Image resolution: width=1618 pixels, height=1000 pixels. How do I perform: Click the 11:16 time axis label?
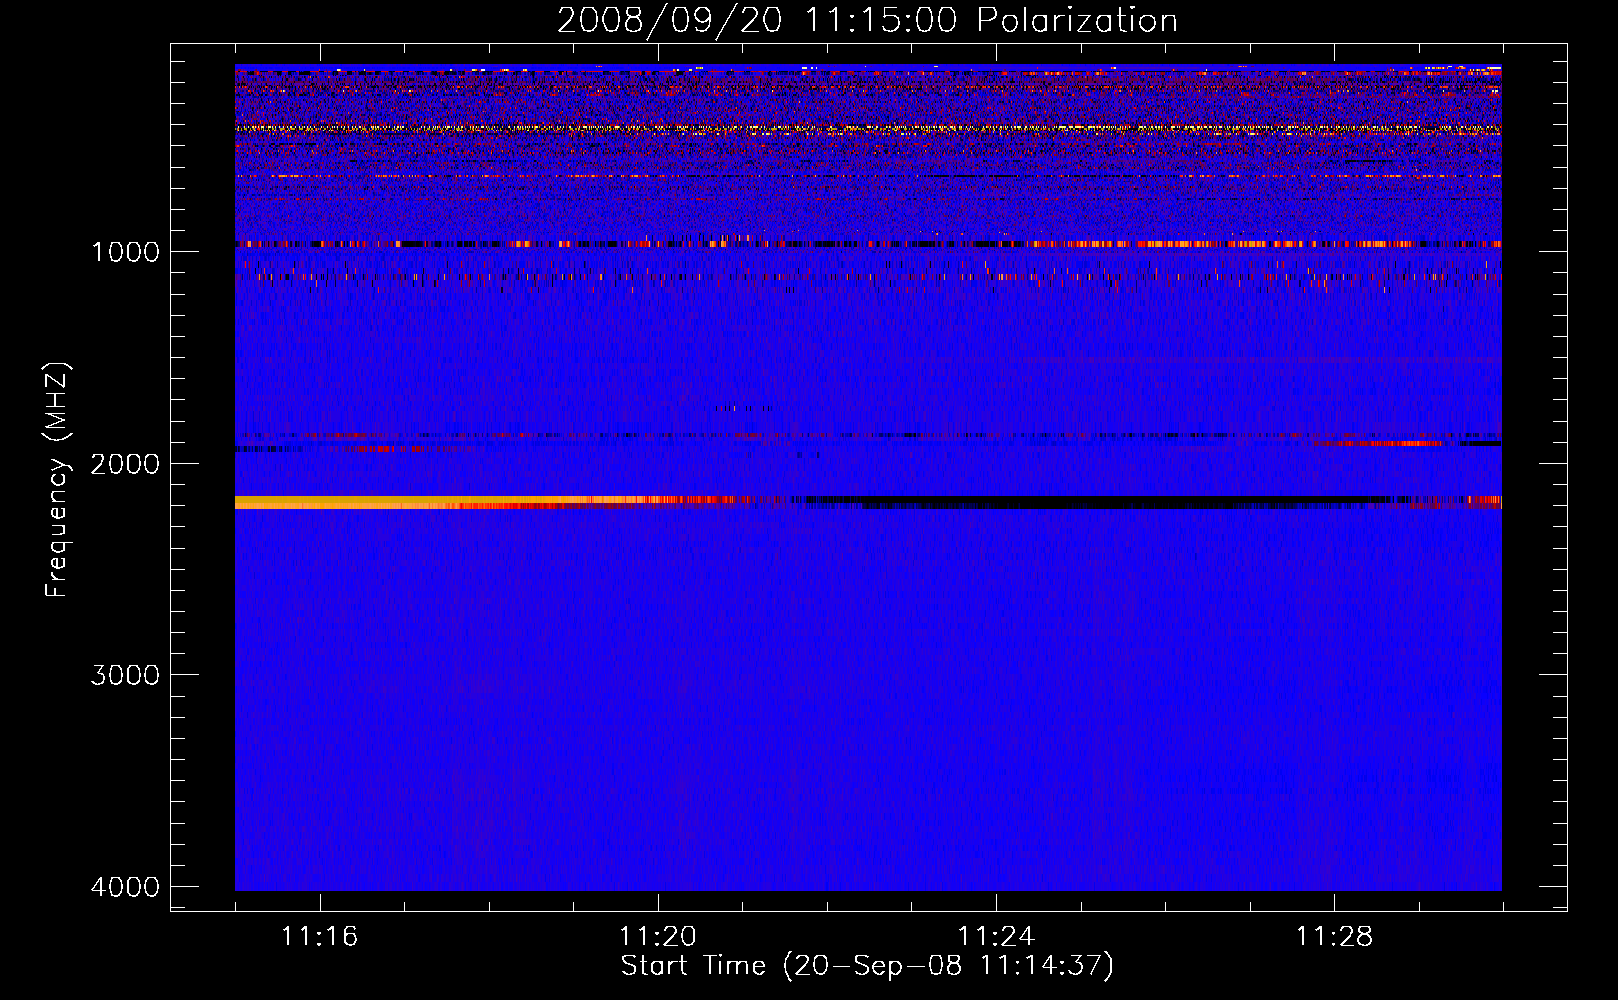coord(319,937)
